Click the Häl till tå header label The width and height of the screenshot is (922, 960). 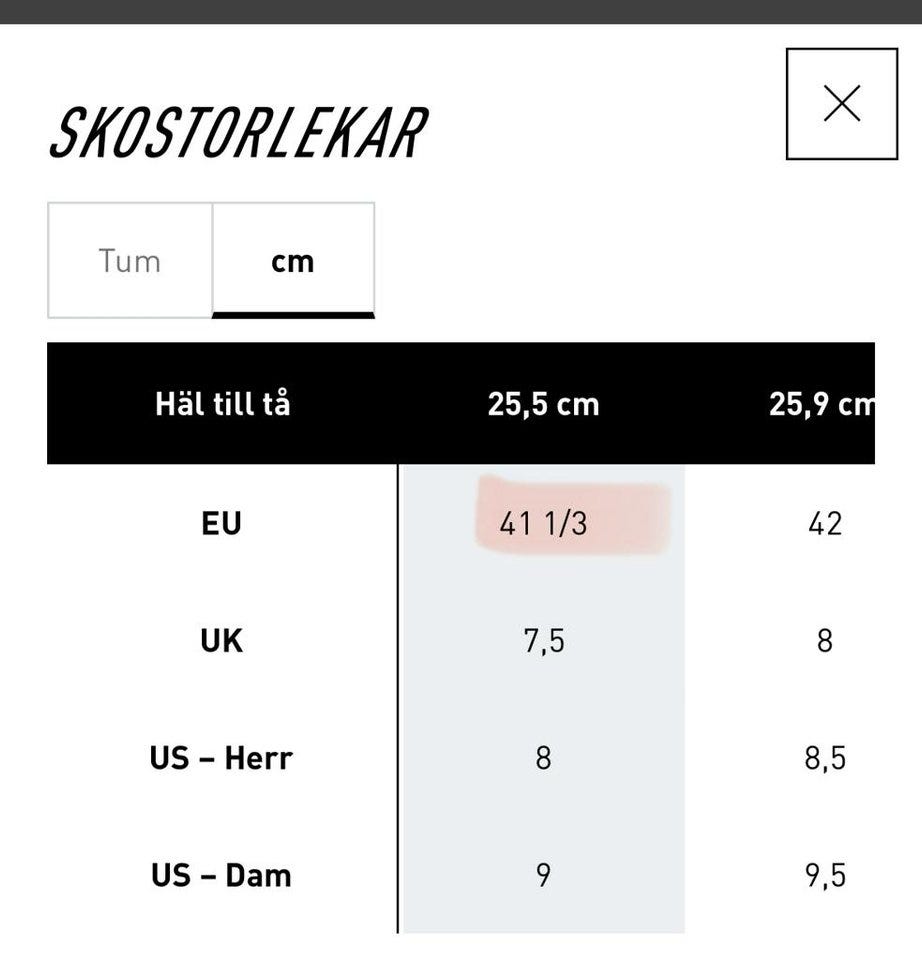(222, 404)
